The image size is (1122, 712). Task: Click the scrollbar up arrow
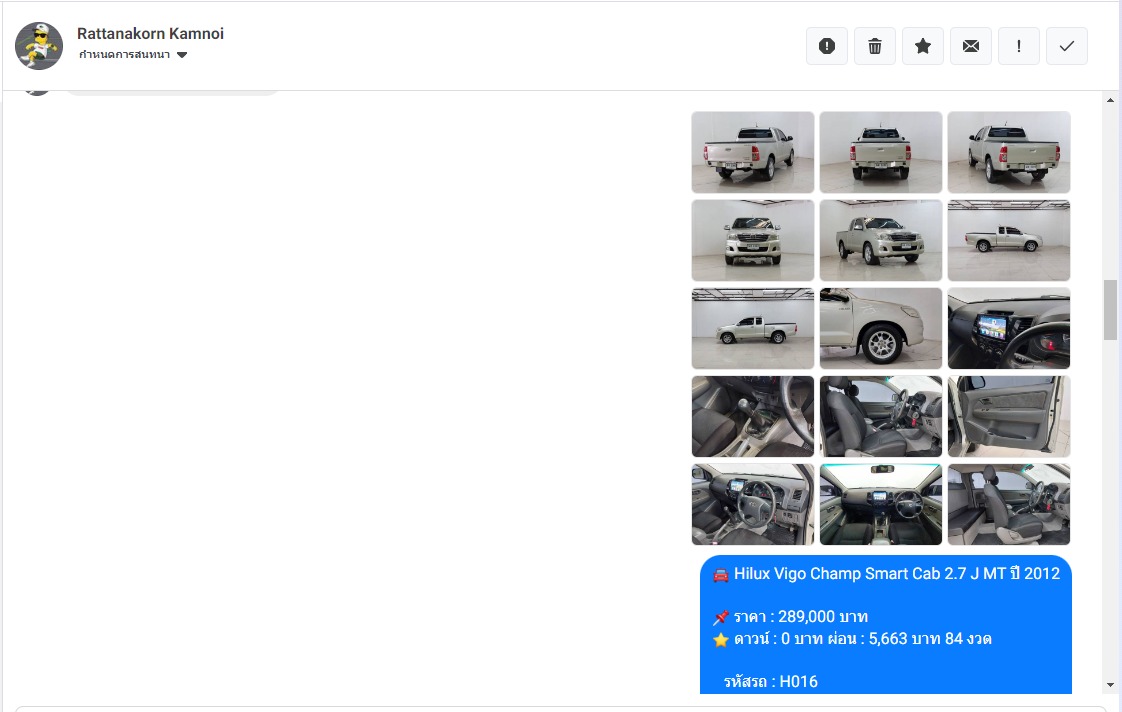pos(1110,100)
